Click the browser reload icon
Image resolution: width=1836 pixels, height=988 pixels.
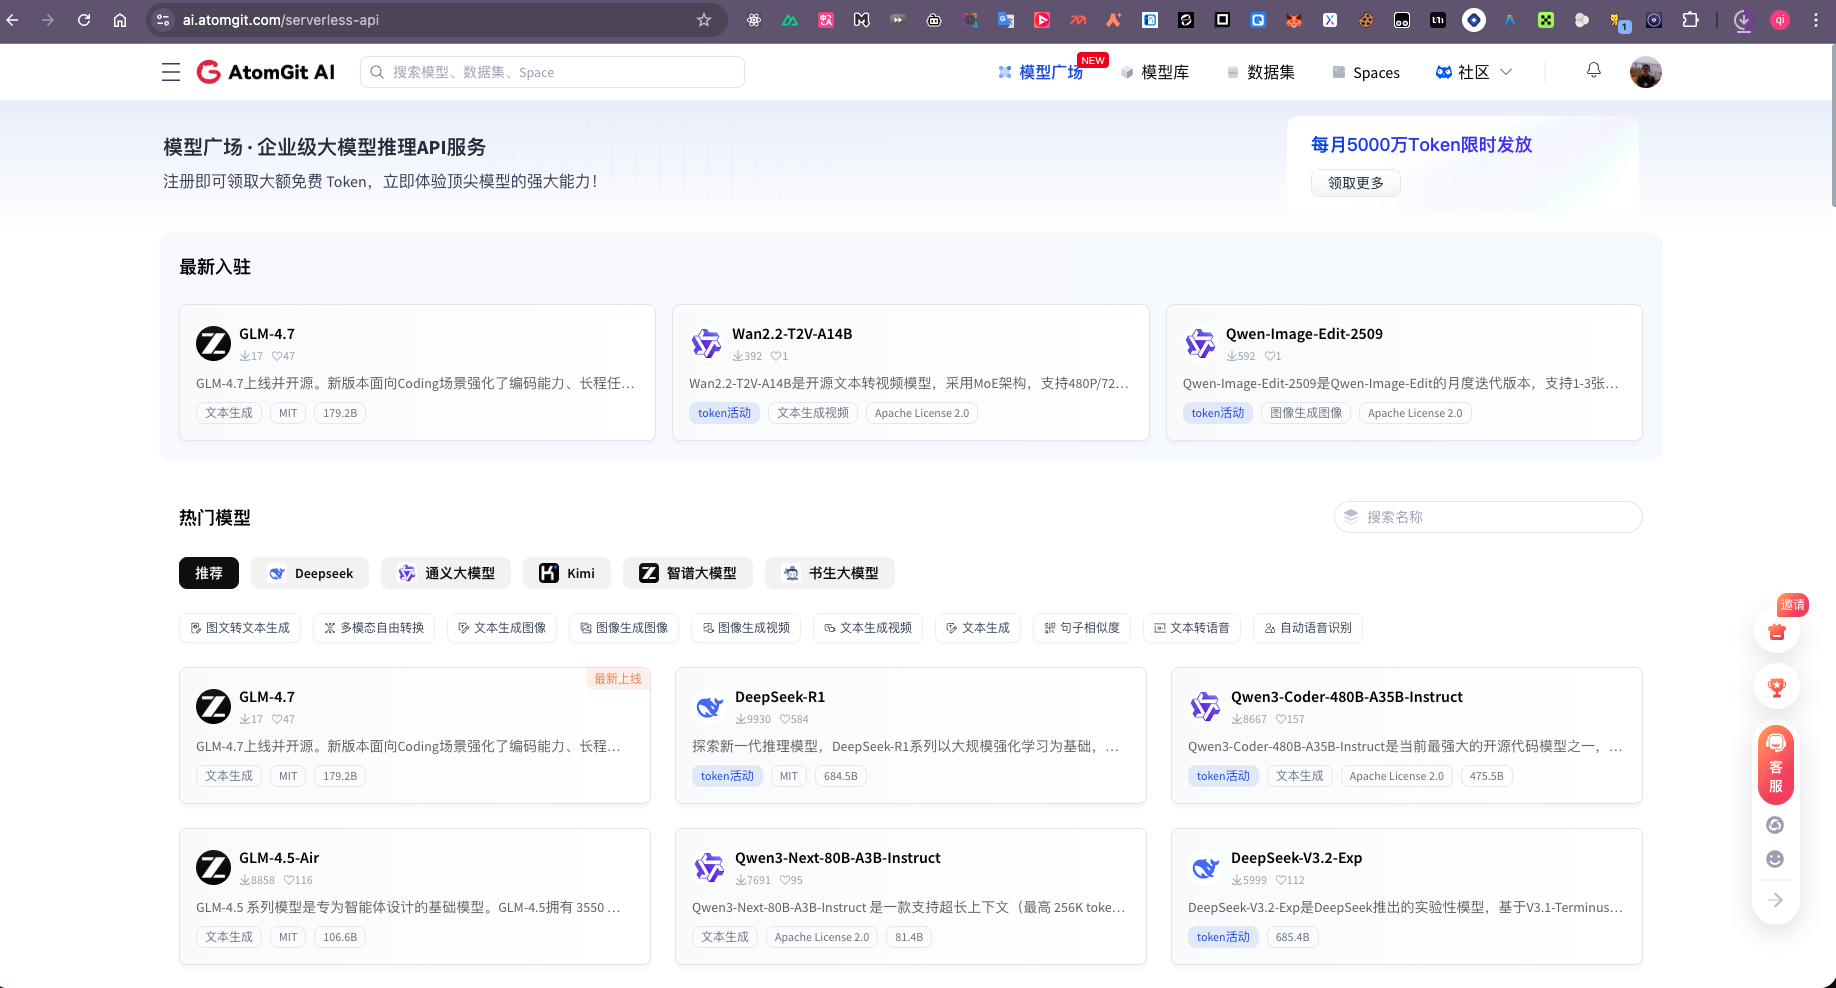click(84, 20)
